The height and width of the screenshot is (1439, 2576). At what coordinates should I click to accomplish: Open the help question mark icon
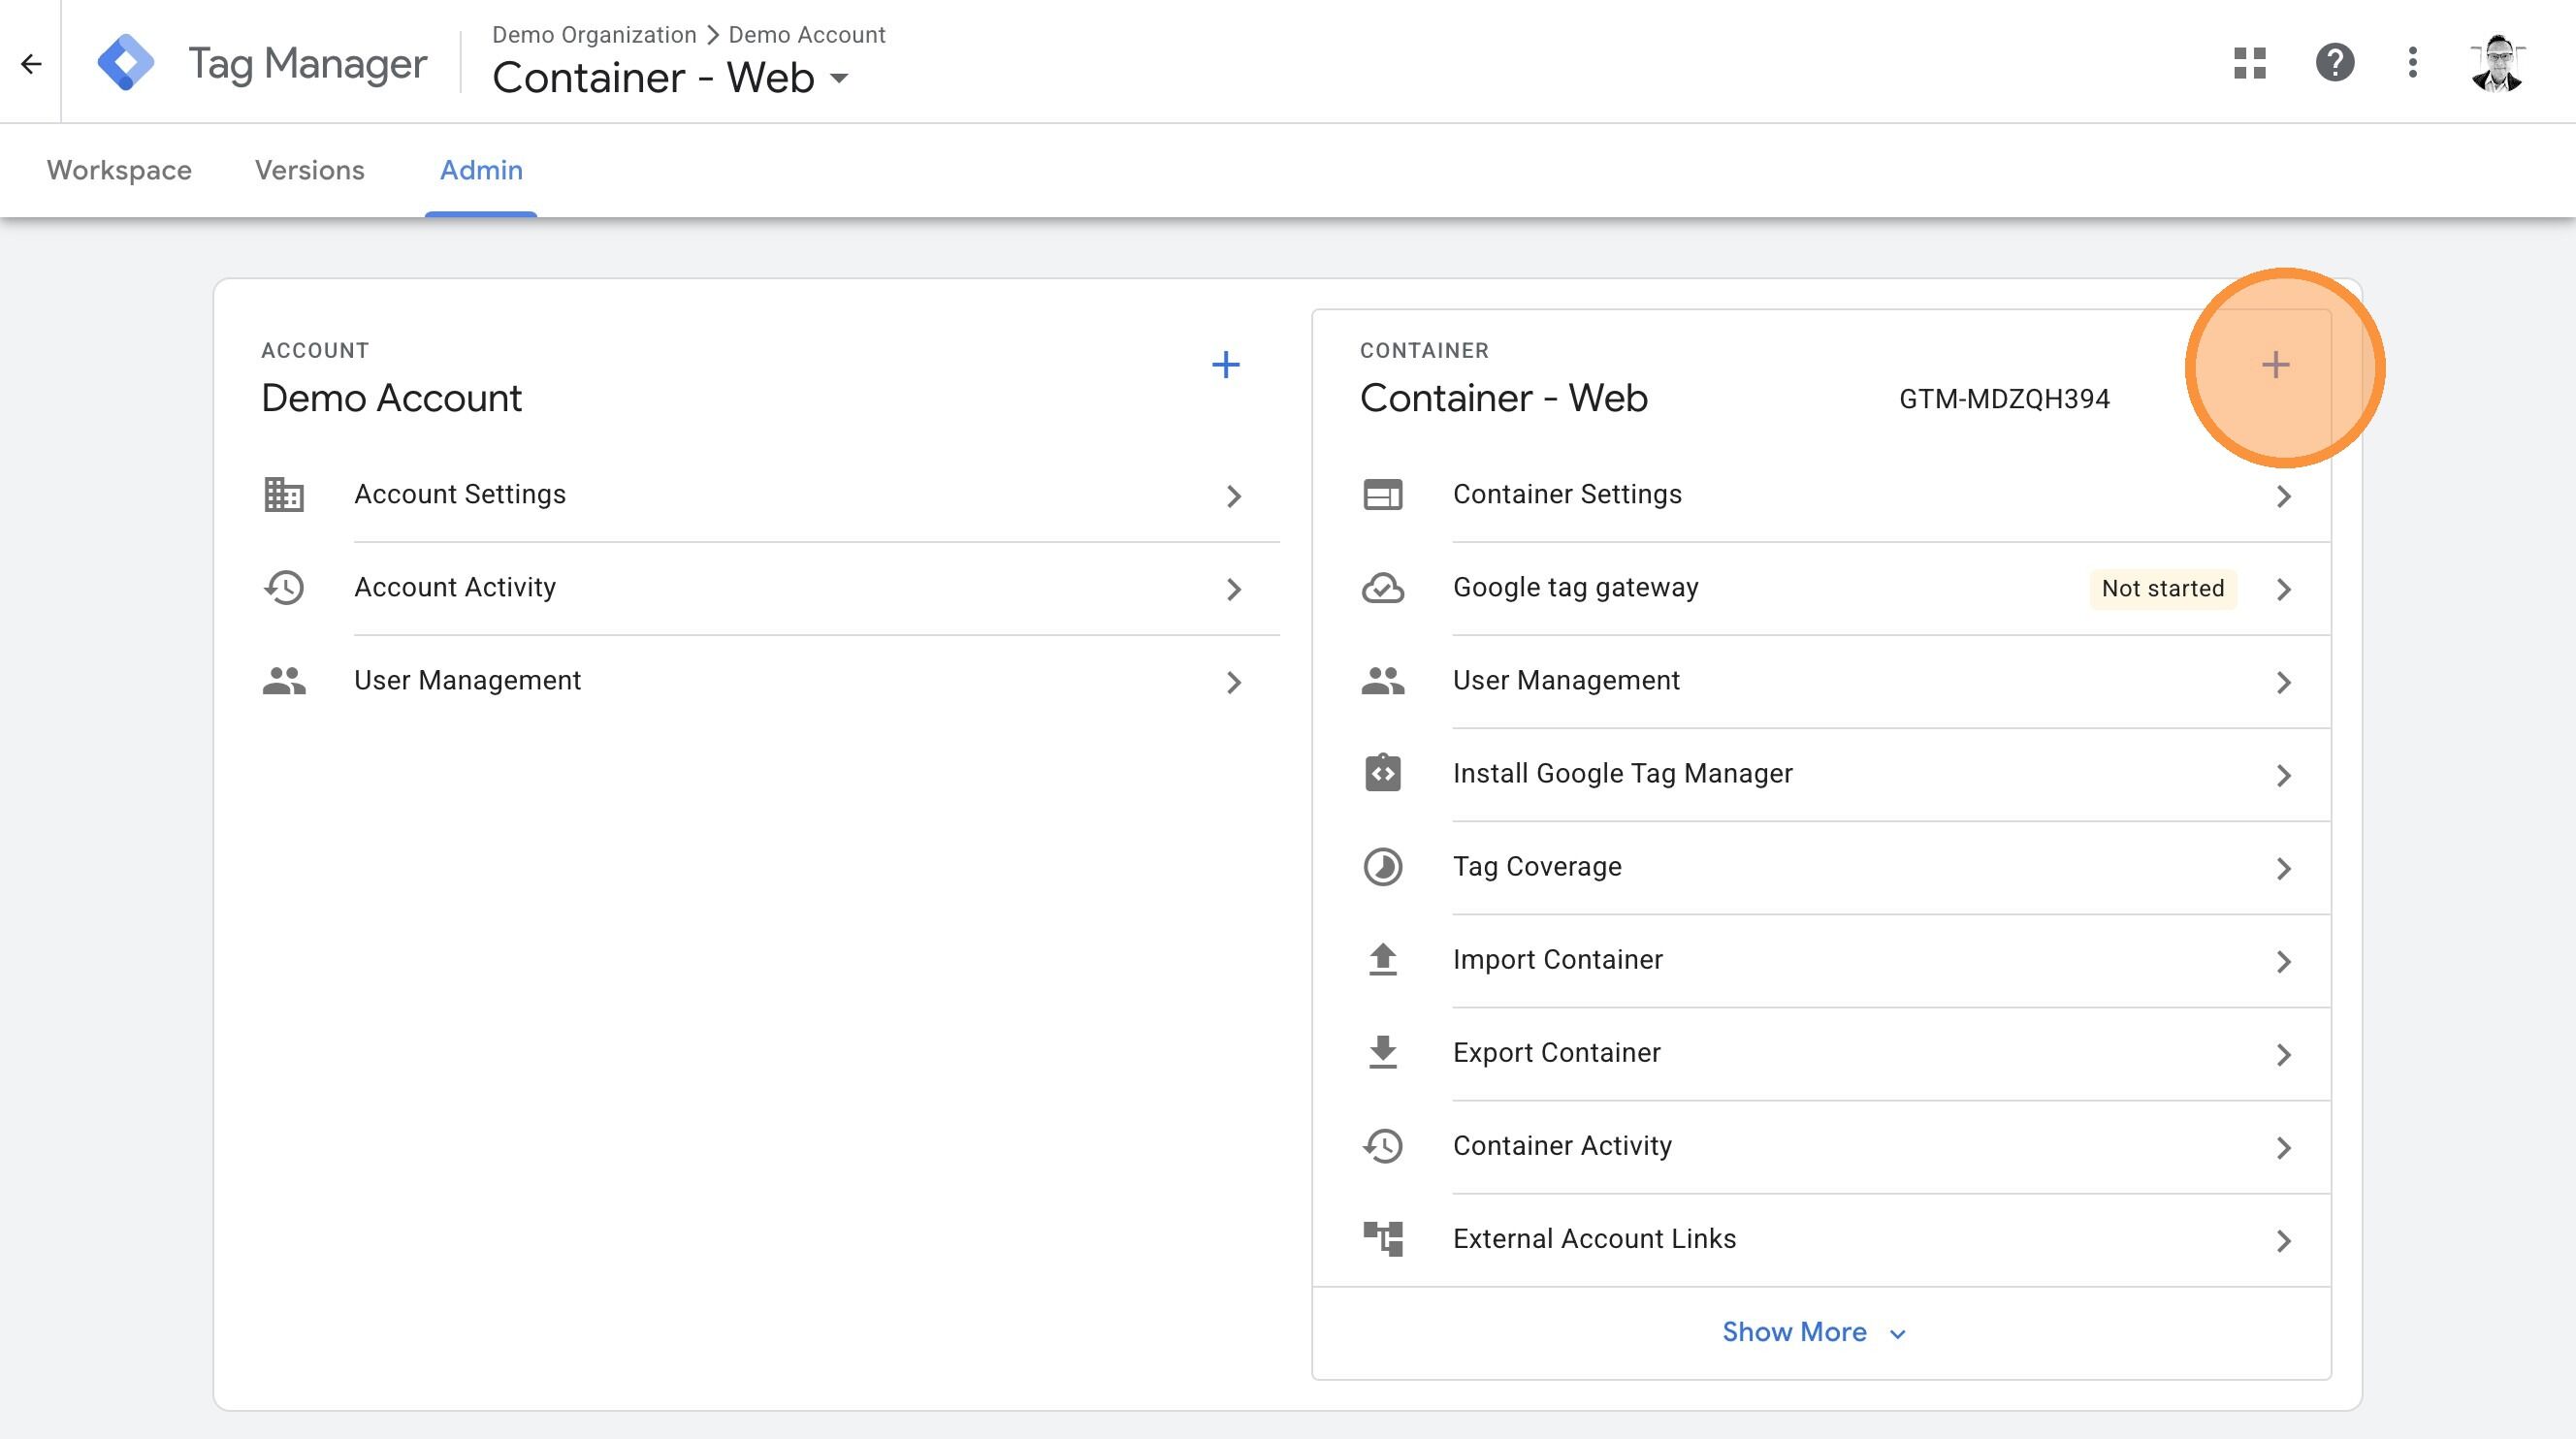(2335, 63)
